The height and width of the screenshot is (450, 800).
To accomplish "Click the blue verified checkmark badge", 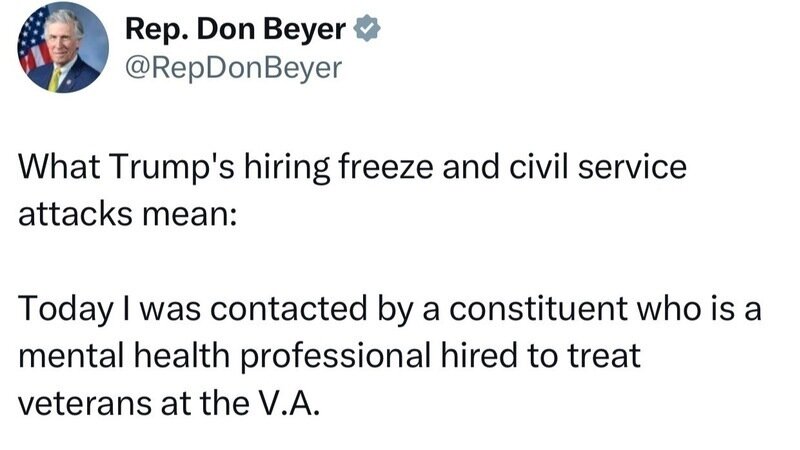I will click(x=368, y=31).
